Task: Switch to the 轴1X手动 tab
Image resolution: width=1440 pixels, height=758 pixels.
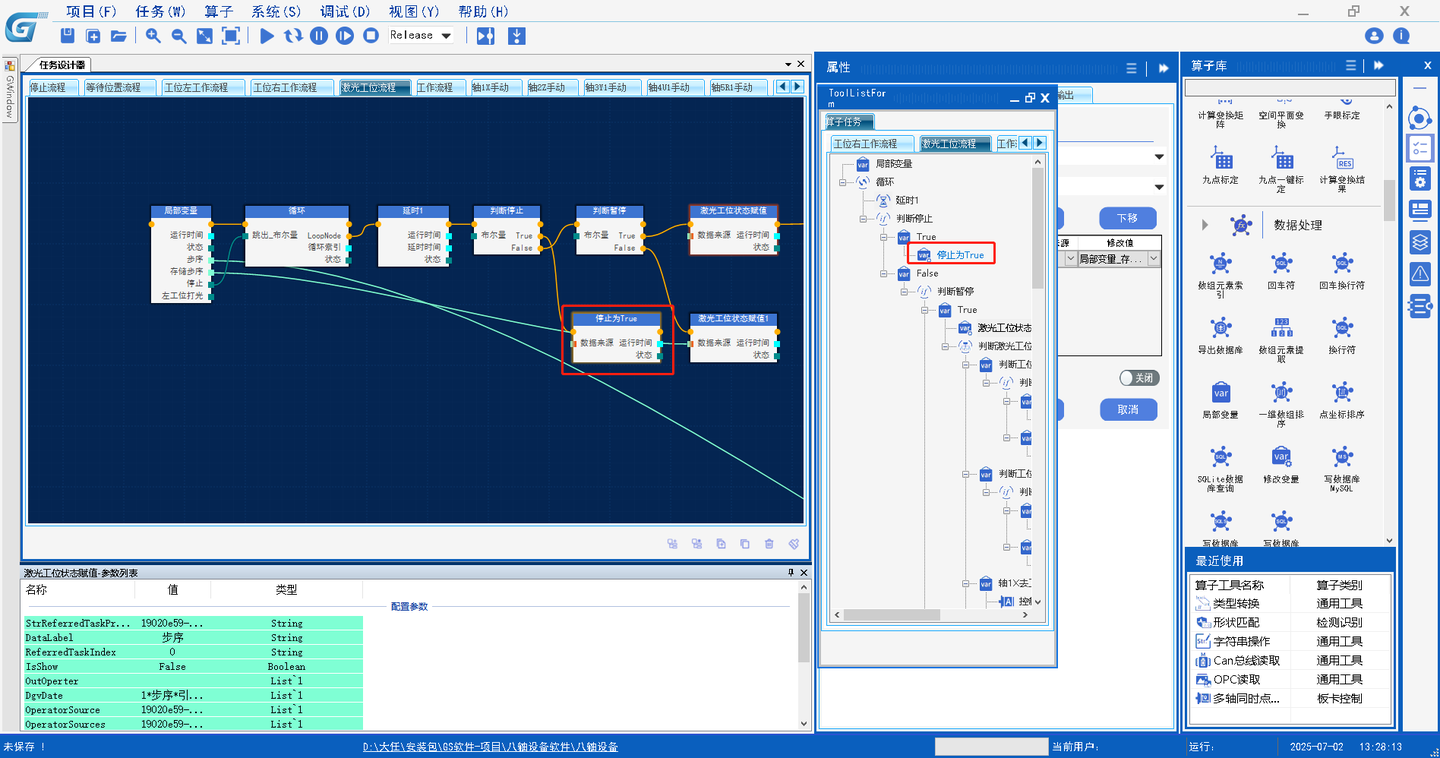Action: click(496, 87)
